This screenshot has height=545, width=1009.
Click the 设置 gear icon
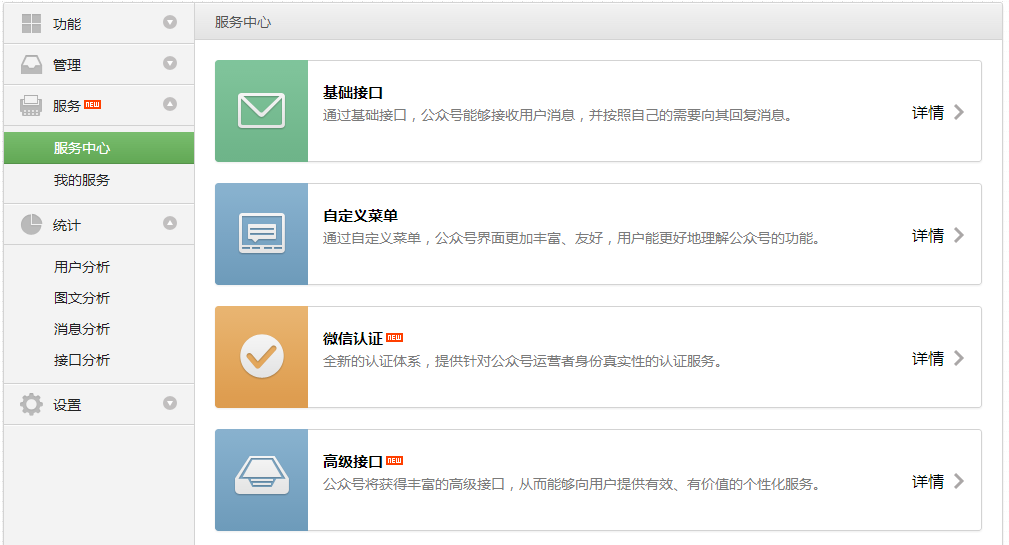(31, 404)
